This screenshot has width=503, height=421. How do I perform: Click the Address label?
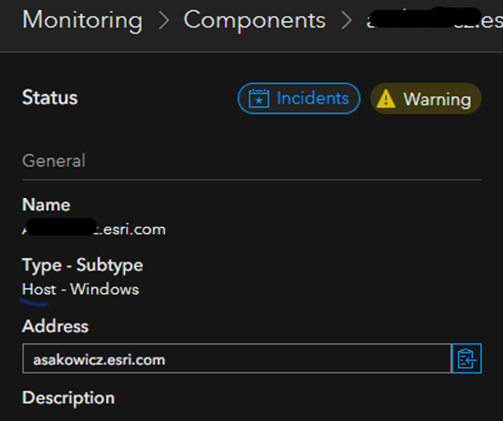pos(55,326)
